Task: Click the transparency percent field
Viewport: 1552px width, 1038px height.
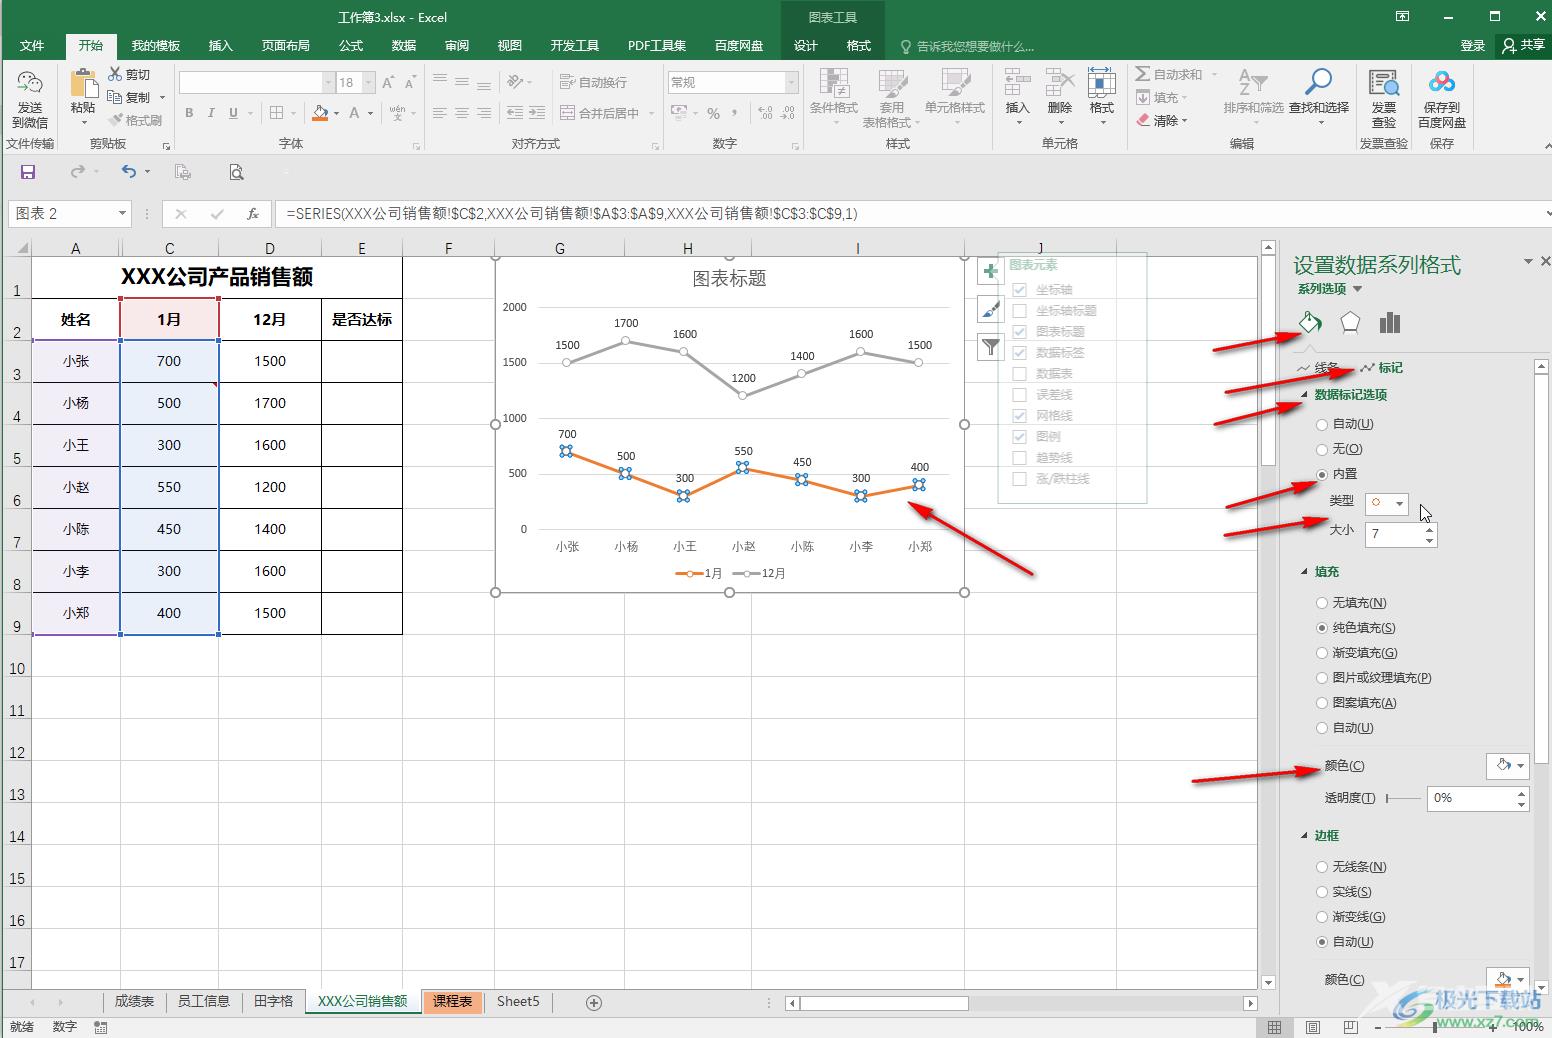Action: coord(1470,798)
